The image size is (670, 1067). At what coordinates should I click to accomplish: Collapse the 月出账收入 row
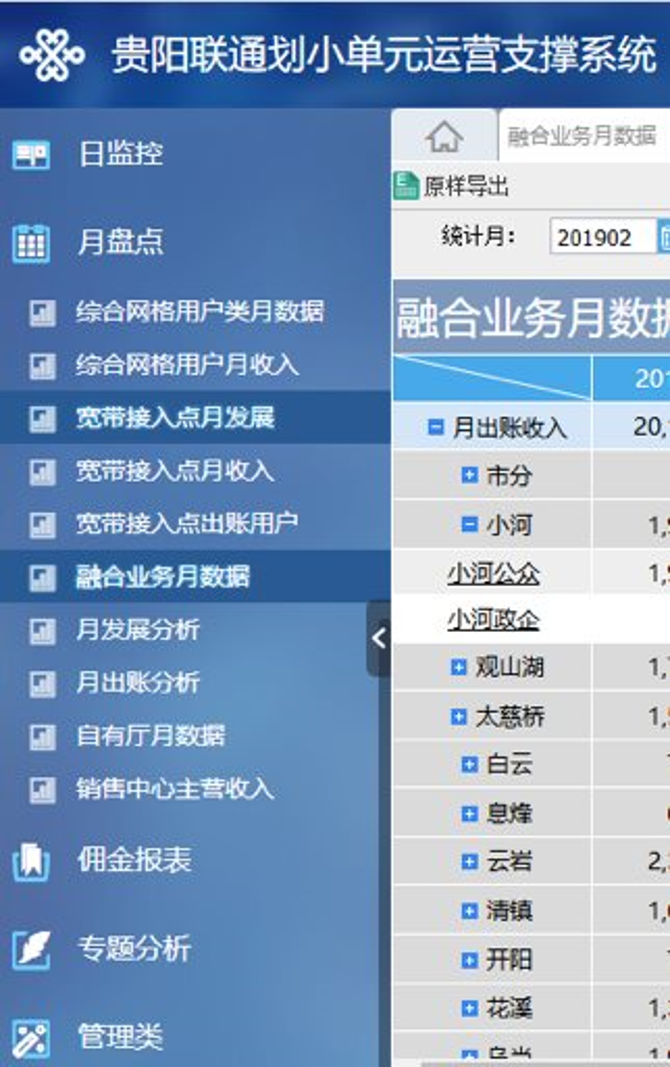coord(436,427)
